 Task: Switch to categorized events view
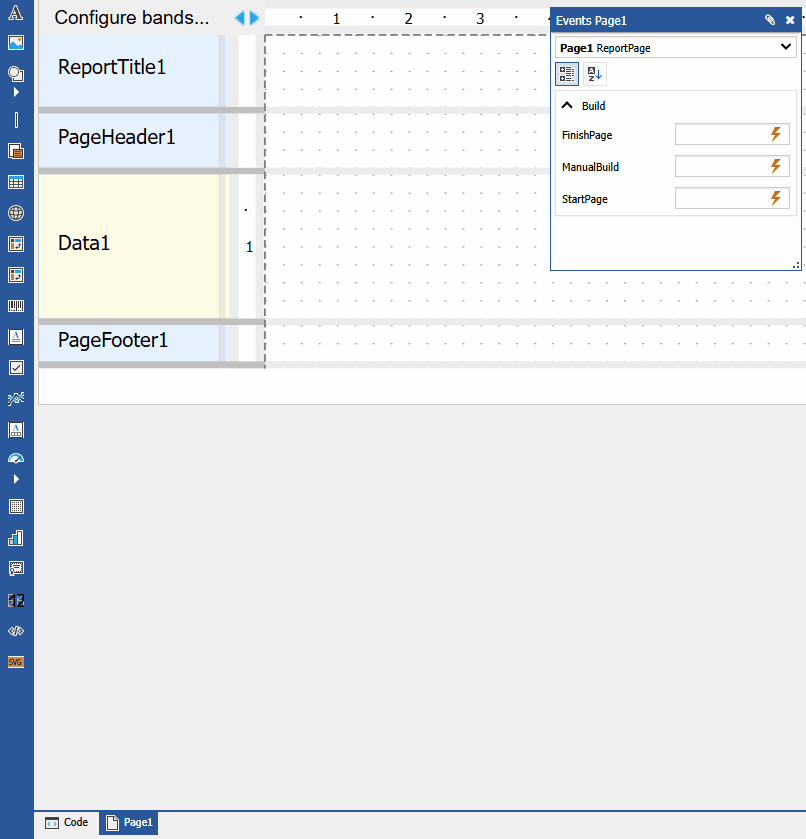click(x=567, y=74)
